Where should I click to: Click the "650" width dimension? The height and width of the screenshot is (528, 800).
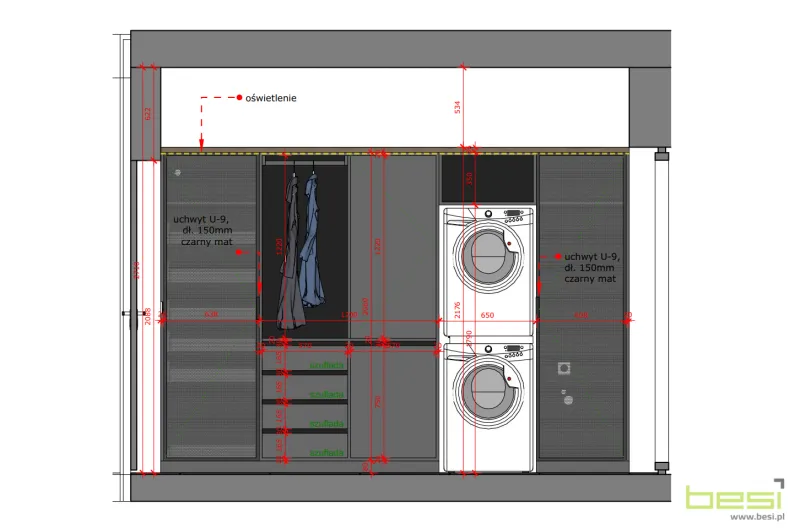click(x=487, y=315)
